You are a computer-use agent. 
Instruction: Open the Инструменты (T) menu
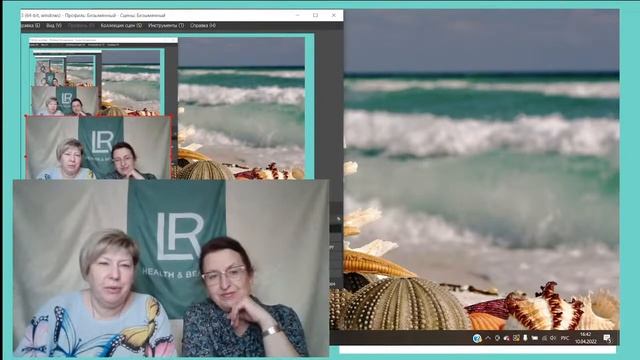click(x=166, y=25)
